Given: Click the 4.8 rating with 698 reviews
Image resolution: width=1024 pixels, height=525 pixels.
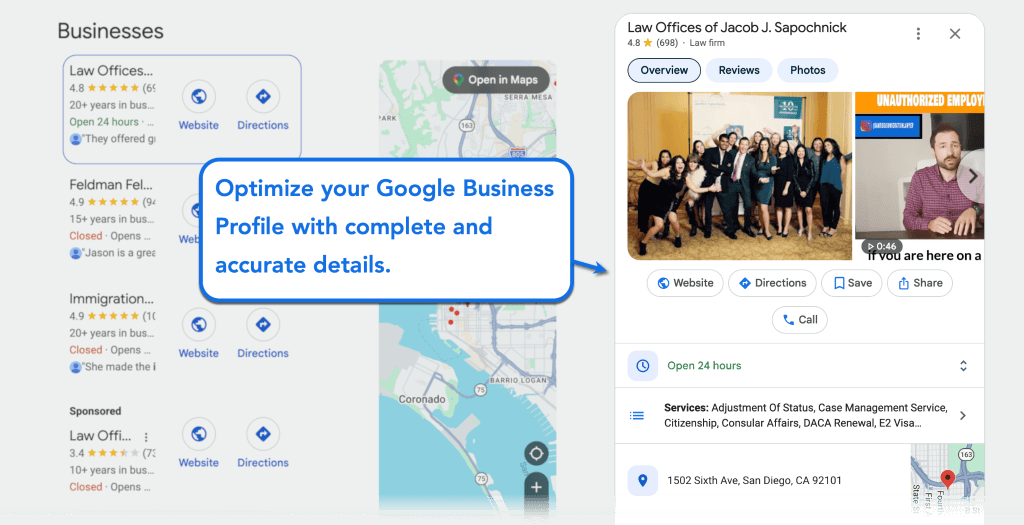Looking at the screenshot, I should (652, 43).
